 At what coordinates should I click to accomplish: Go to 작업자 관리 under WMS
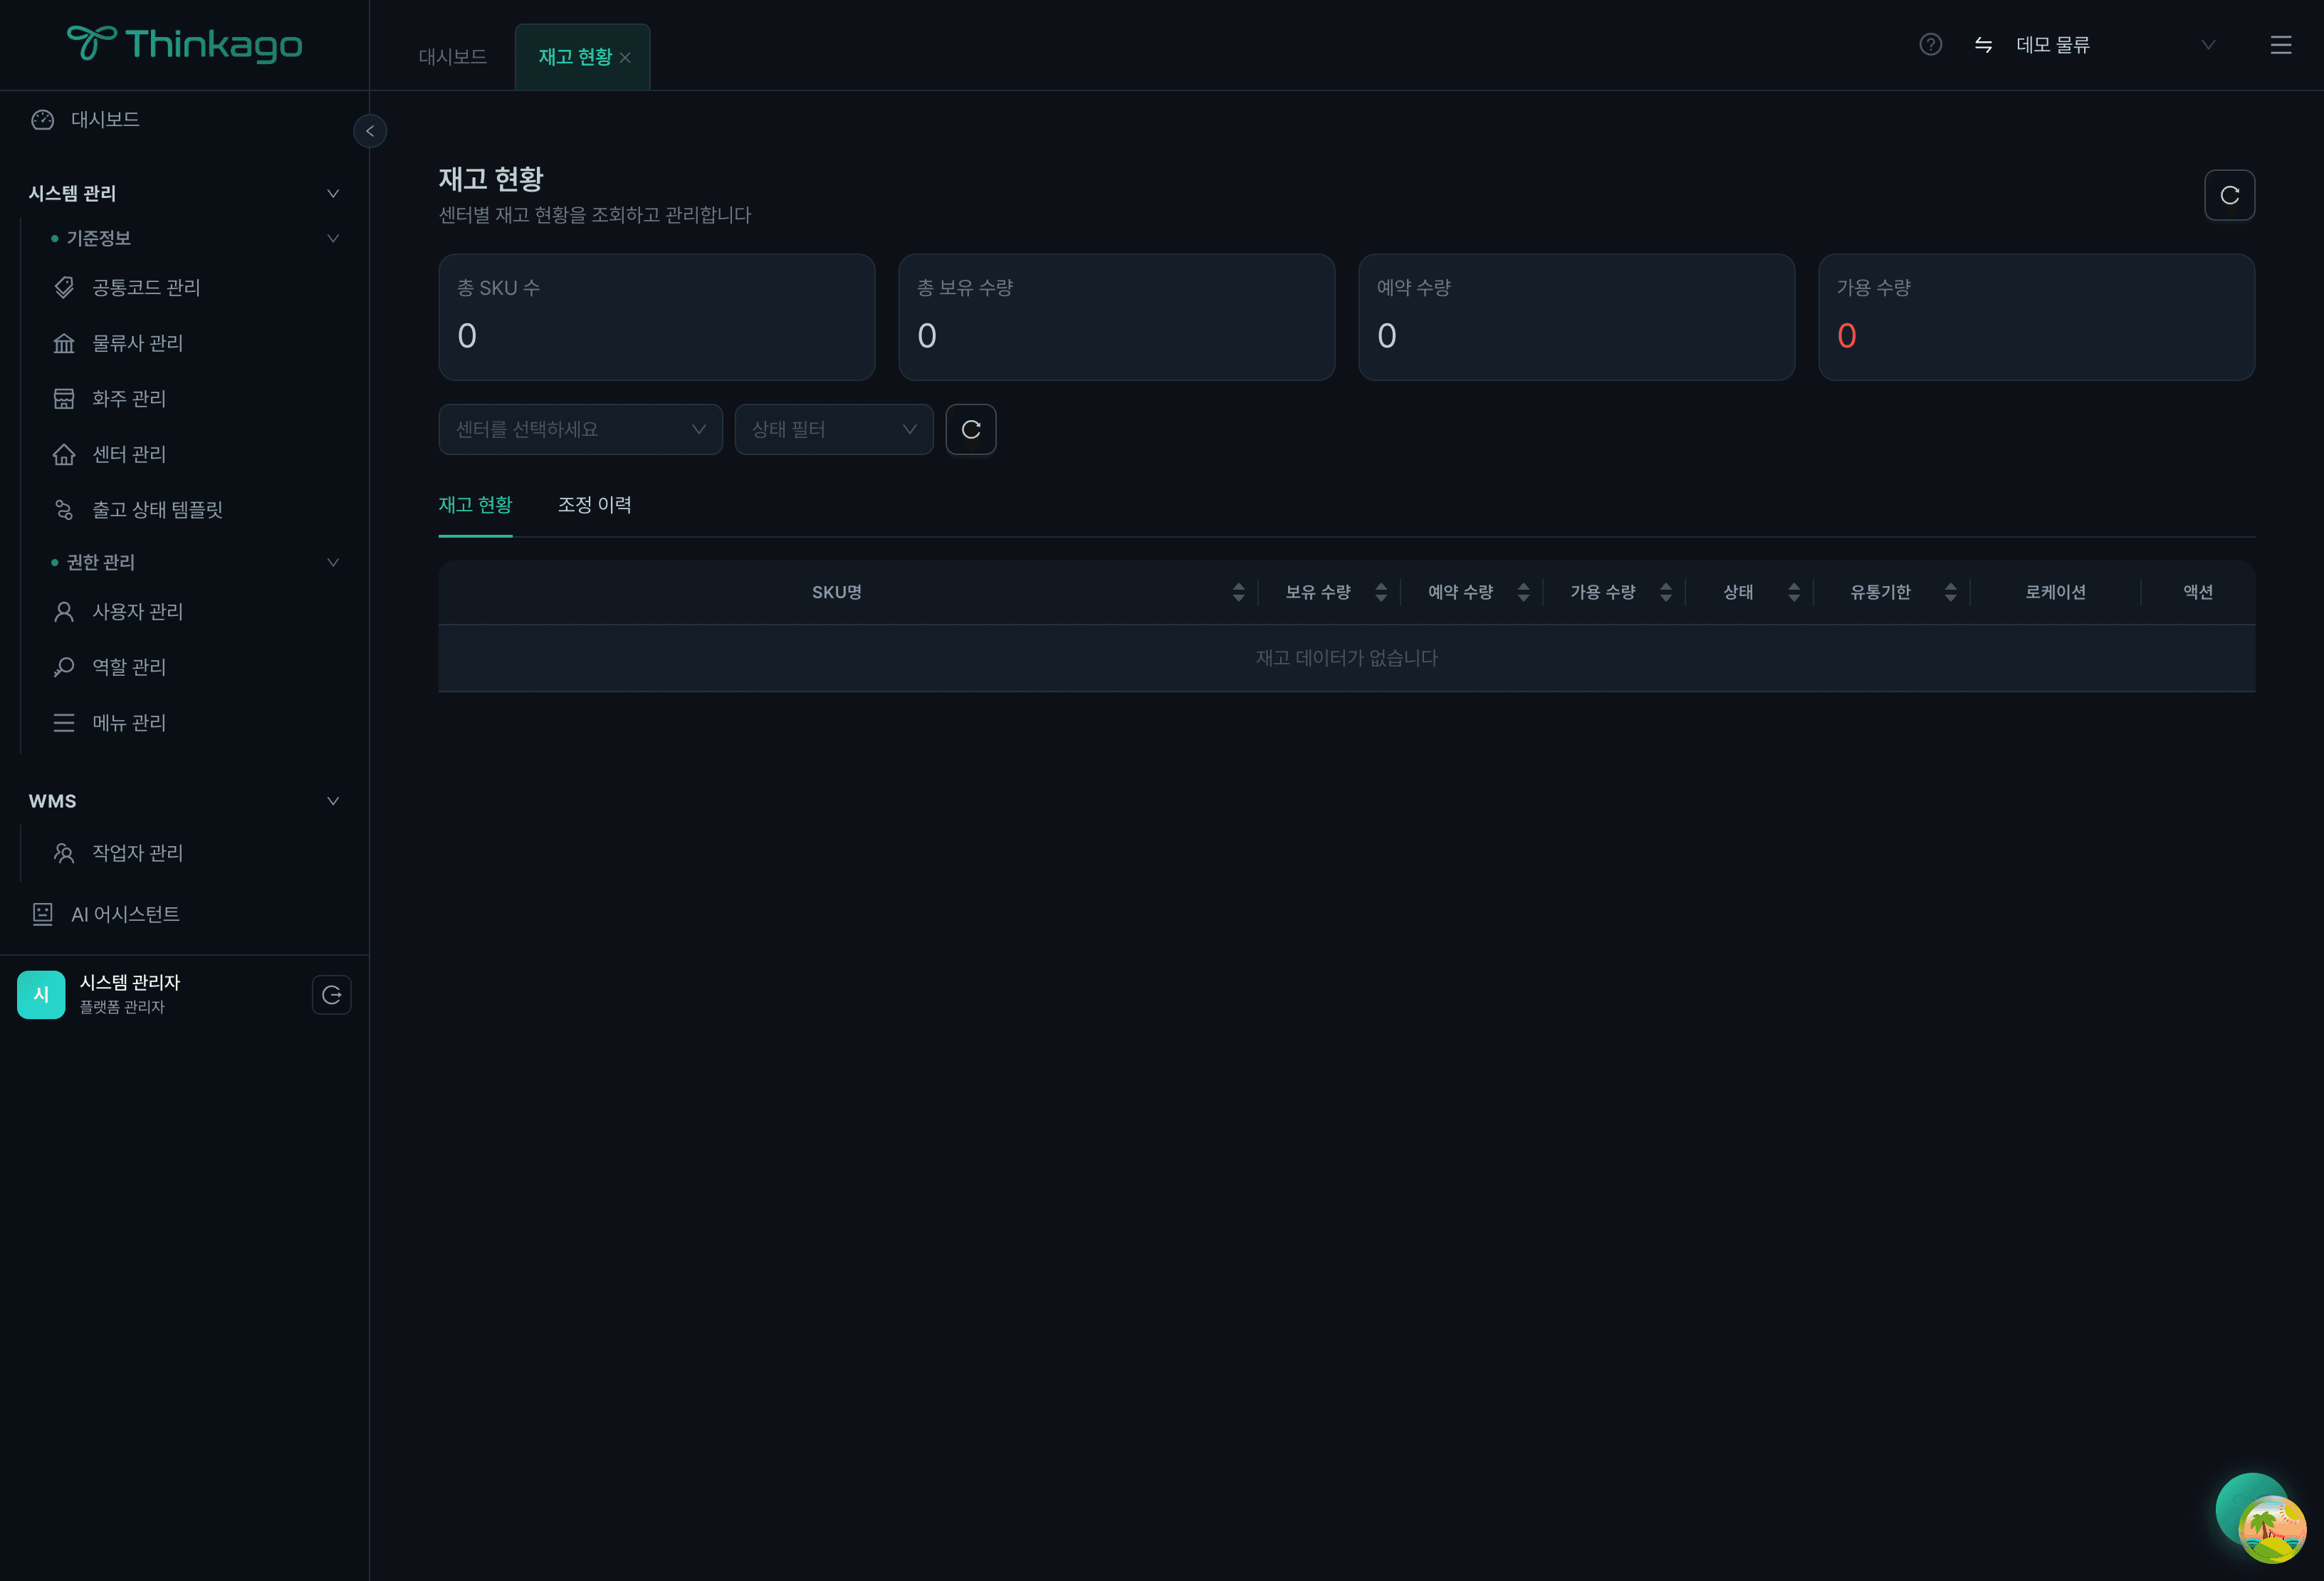pos(137,853)
